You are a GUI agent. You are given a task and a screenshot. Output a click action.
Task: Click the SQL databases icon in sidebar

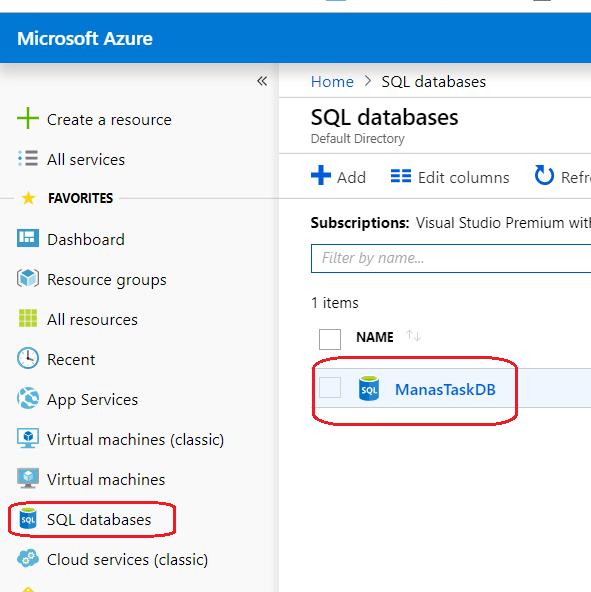tap(28, 518)
